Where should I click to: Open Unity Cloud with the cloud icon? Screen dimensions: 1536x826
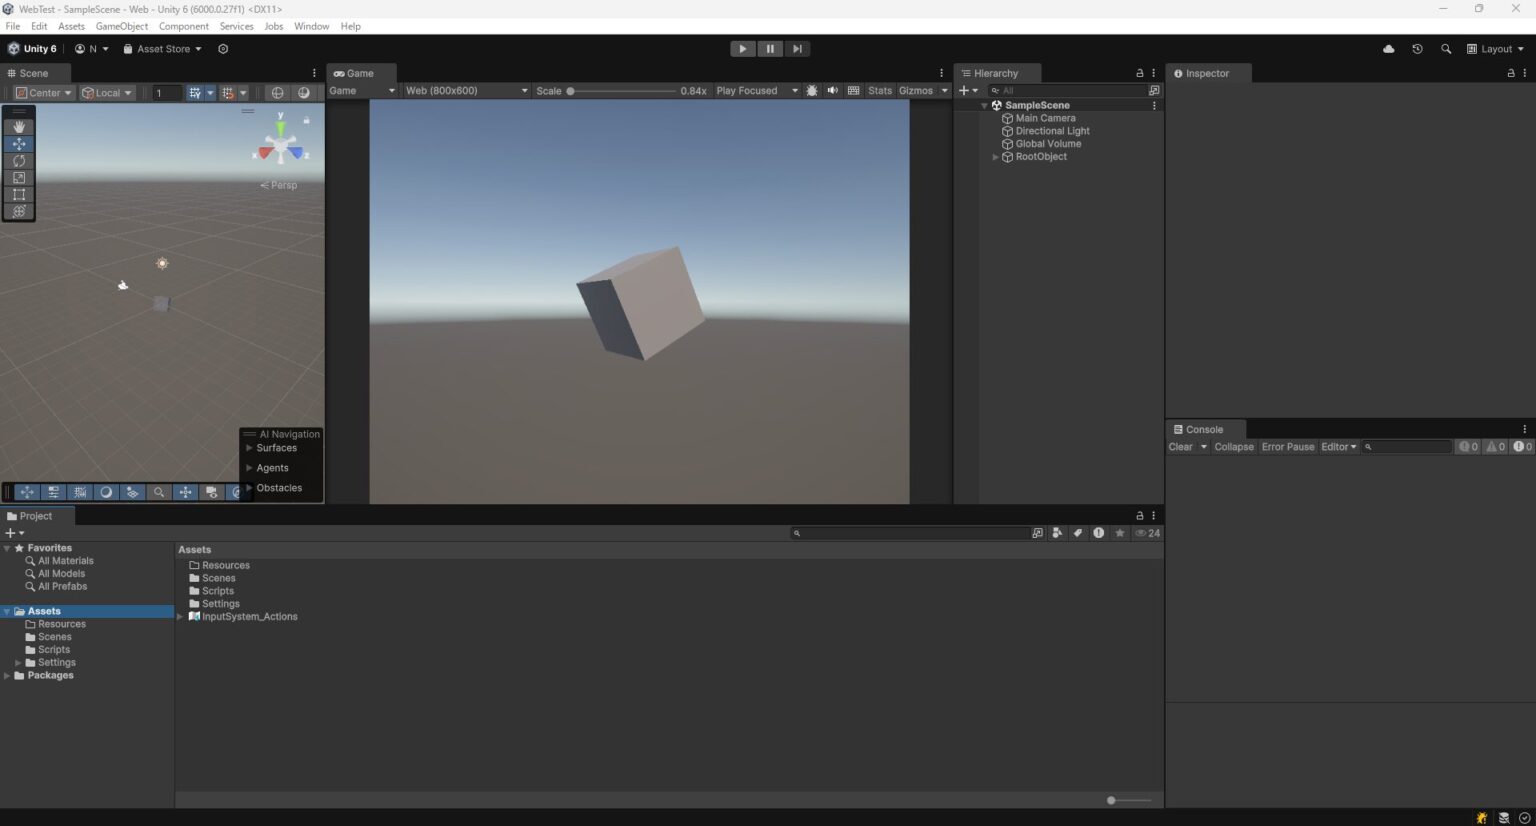[1388, 48]
